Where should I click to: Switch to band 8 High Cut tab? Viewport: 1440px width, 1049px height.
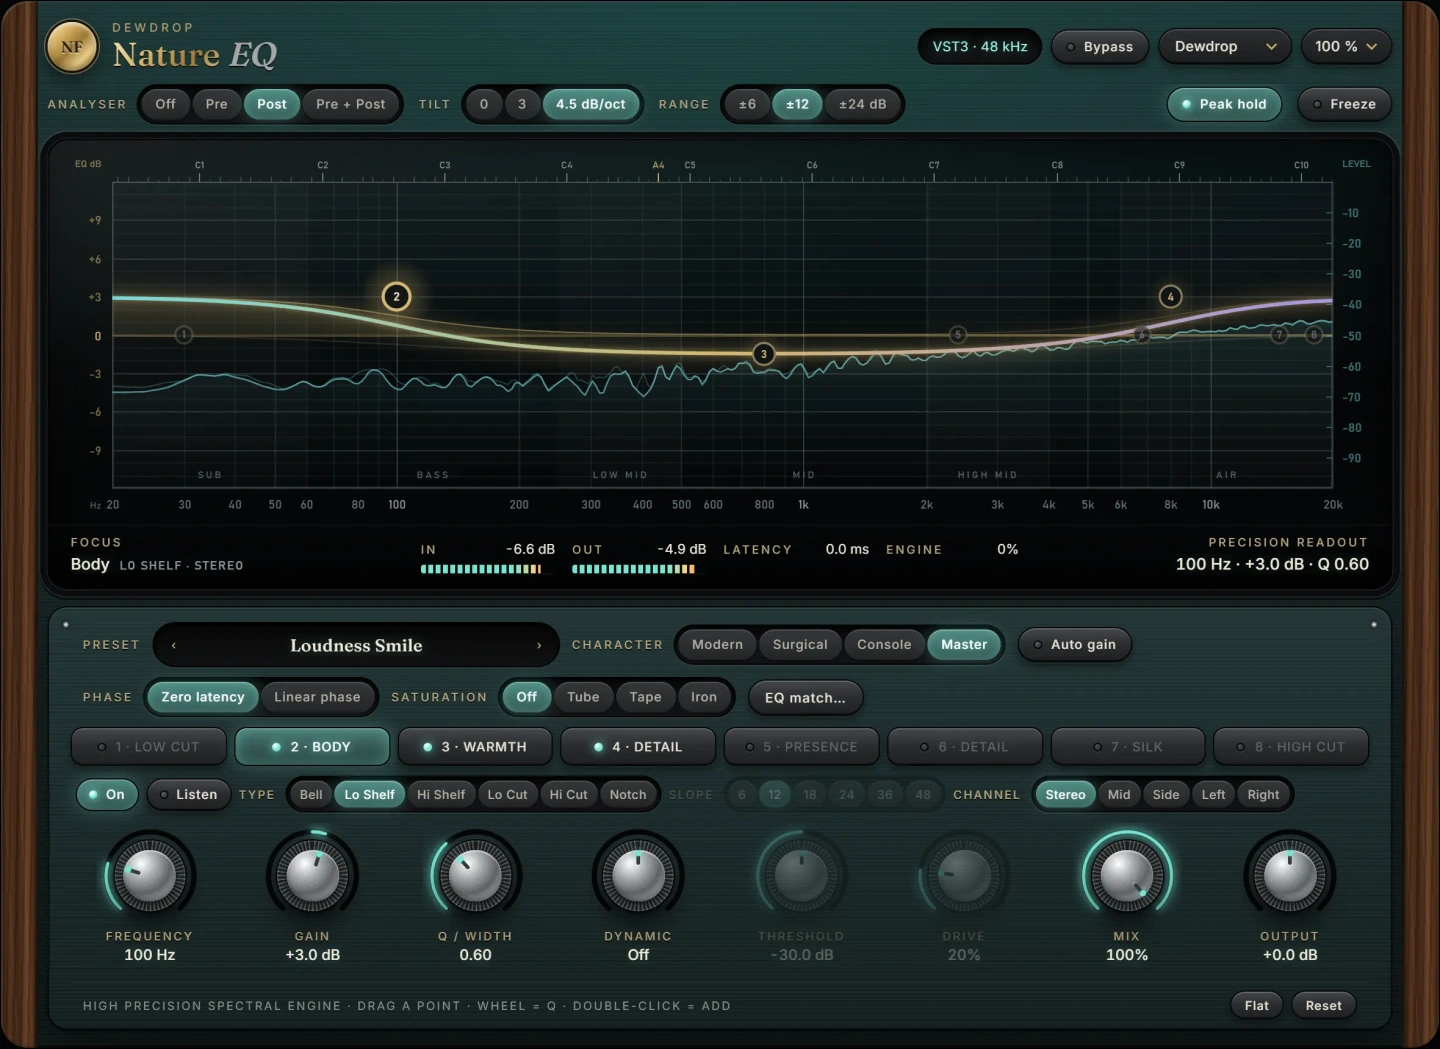click(x=1291, y=747)
